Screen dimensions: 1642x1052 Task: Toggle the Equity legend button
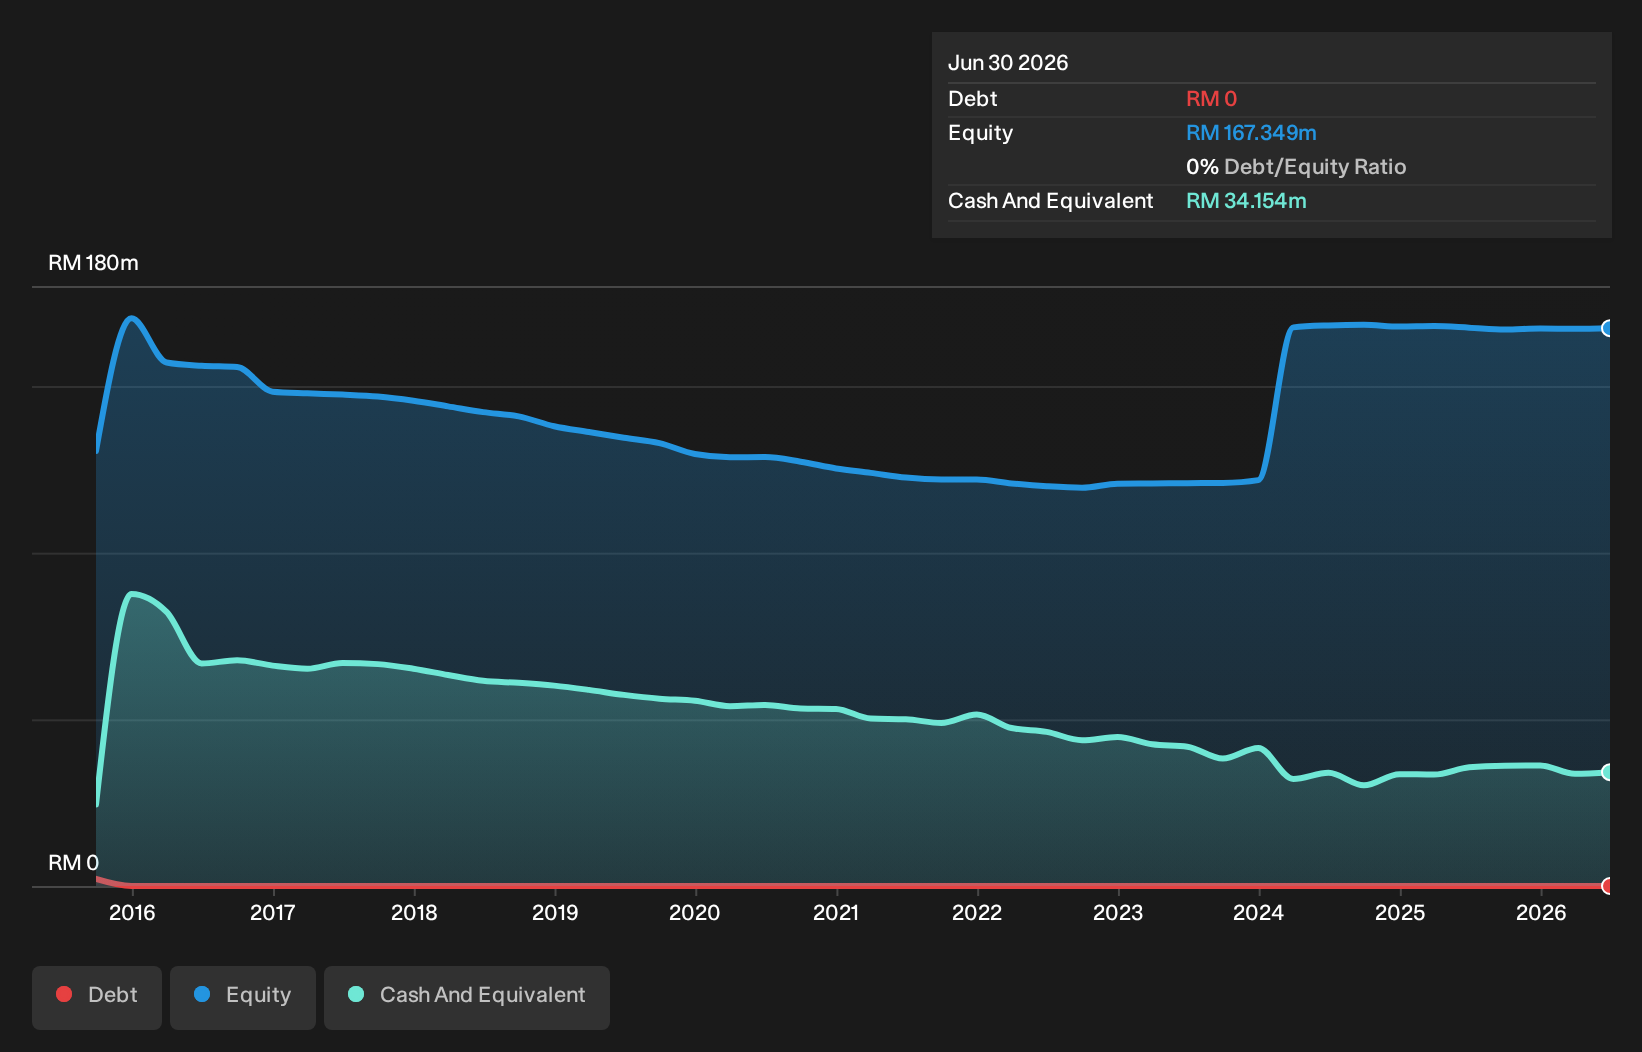pos(243,997)
